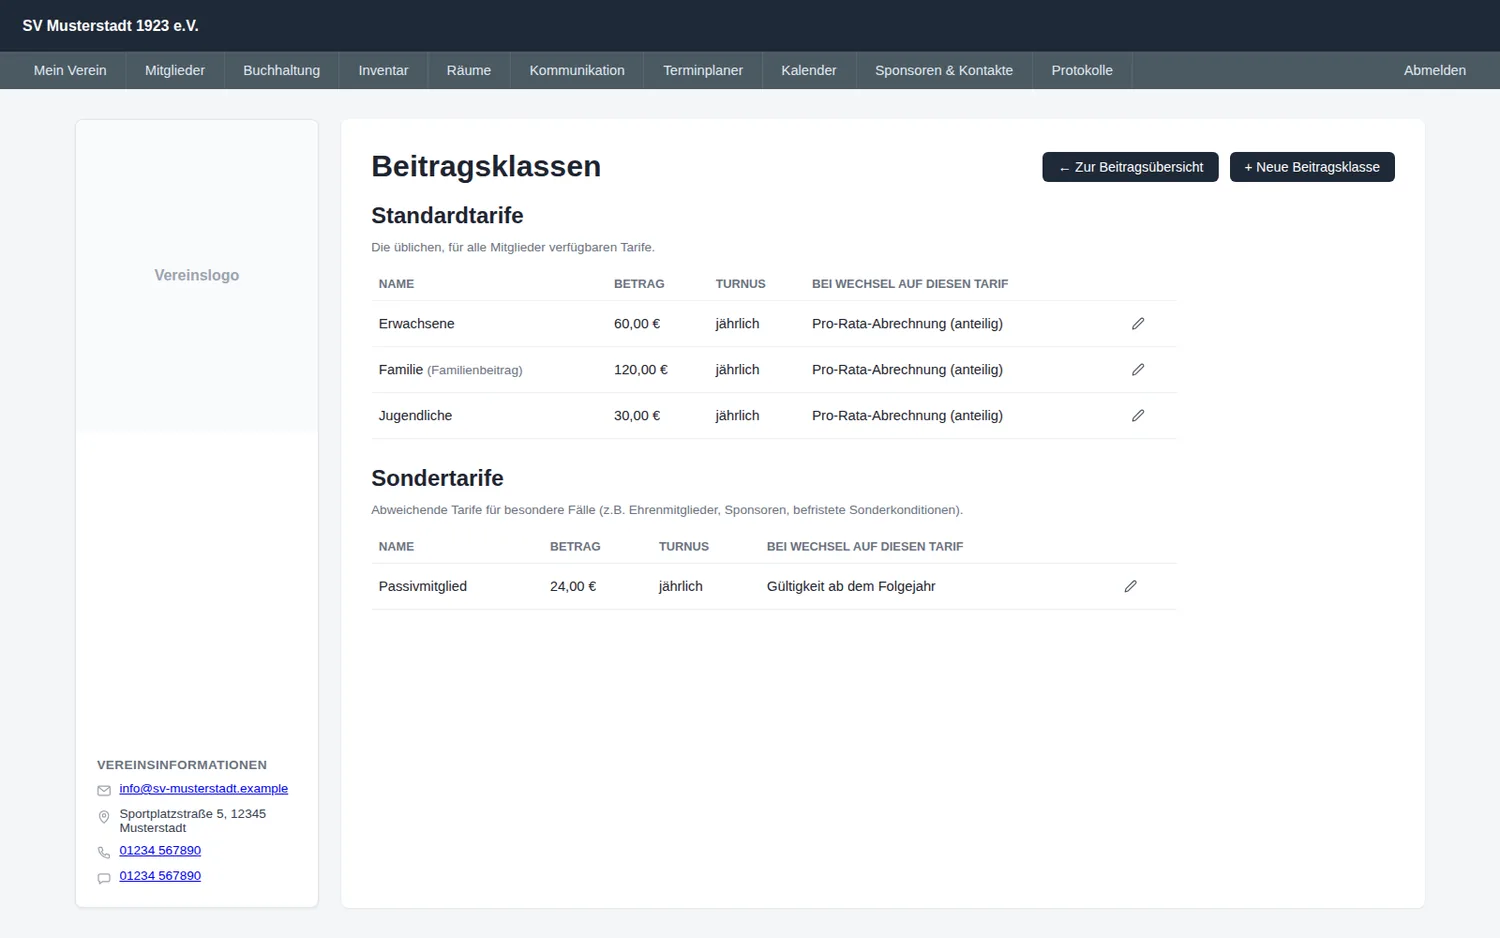The height and width of the screenshot is (938, 1500).
Task: Click the Vereinslogo placeholder
Action: [197, 275]
